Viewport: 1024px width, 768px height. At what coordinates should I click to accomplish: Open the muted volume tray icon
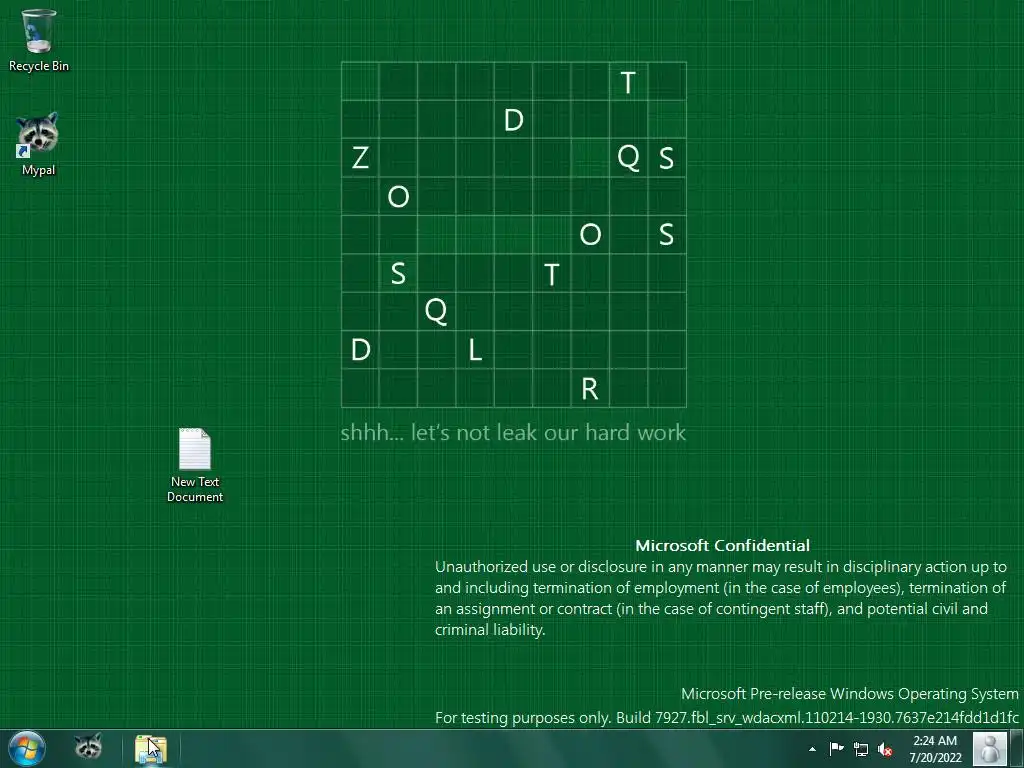point(885,749)
